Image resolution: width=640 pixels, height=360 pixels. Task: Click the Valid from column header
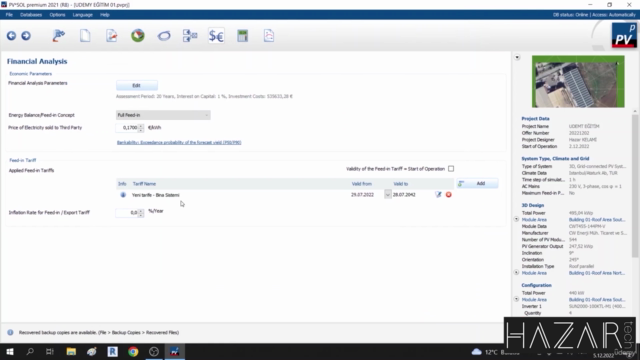click(x=362, y=184)
